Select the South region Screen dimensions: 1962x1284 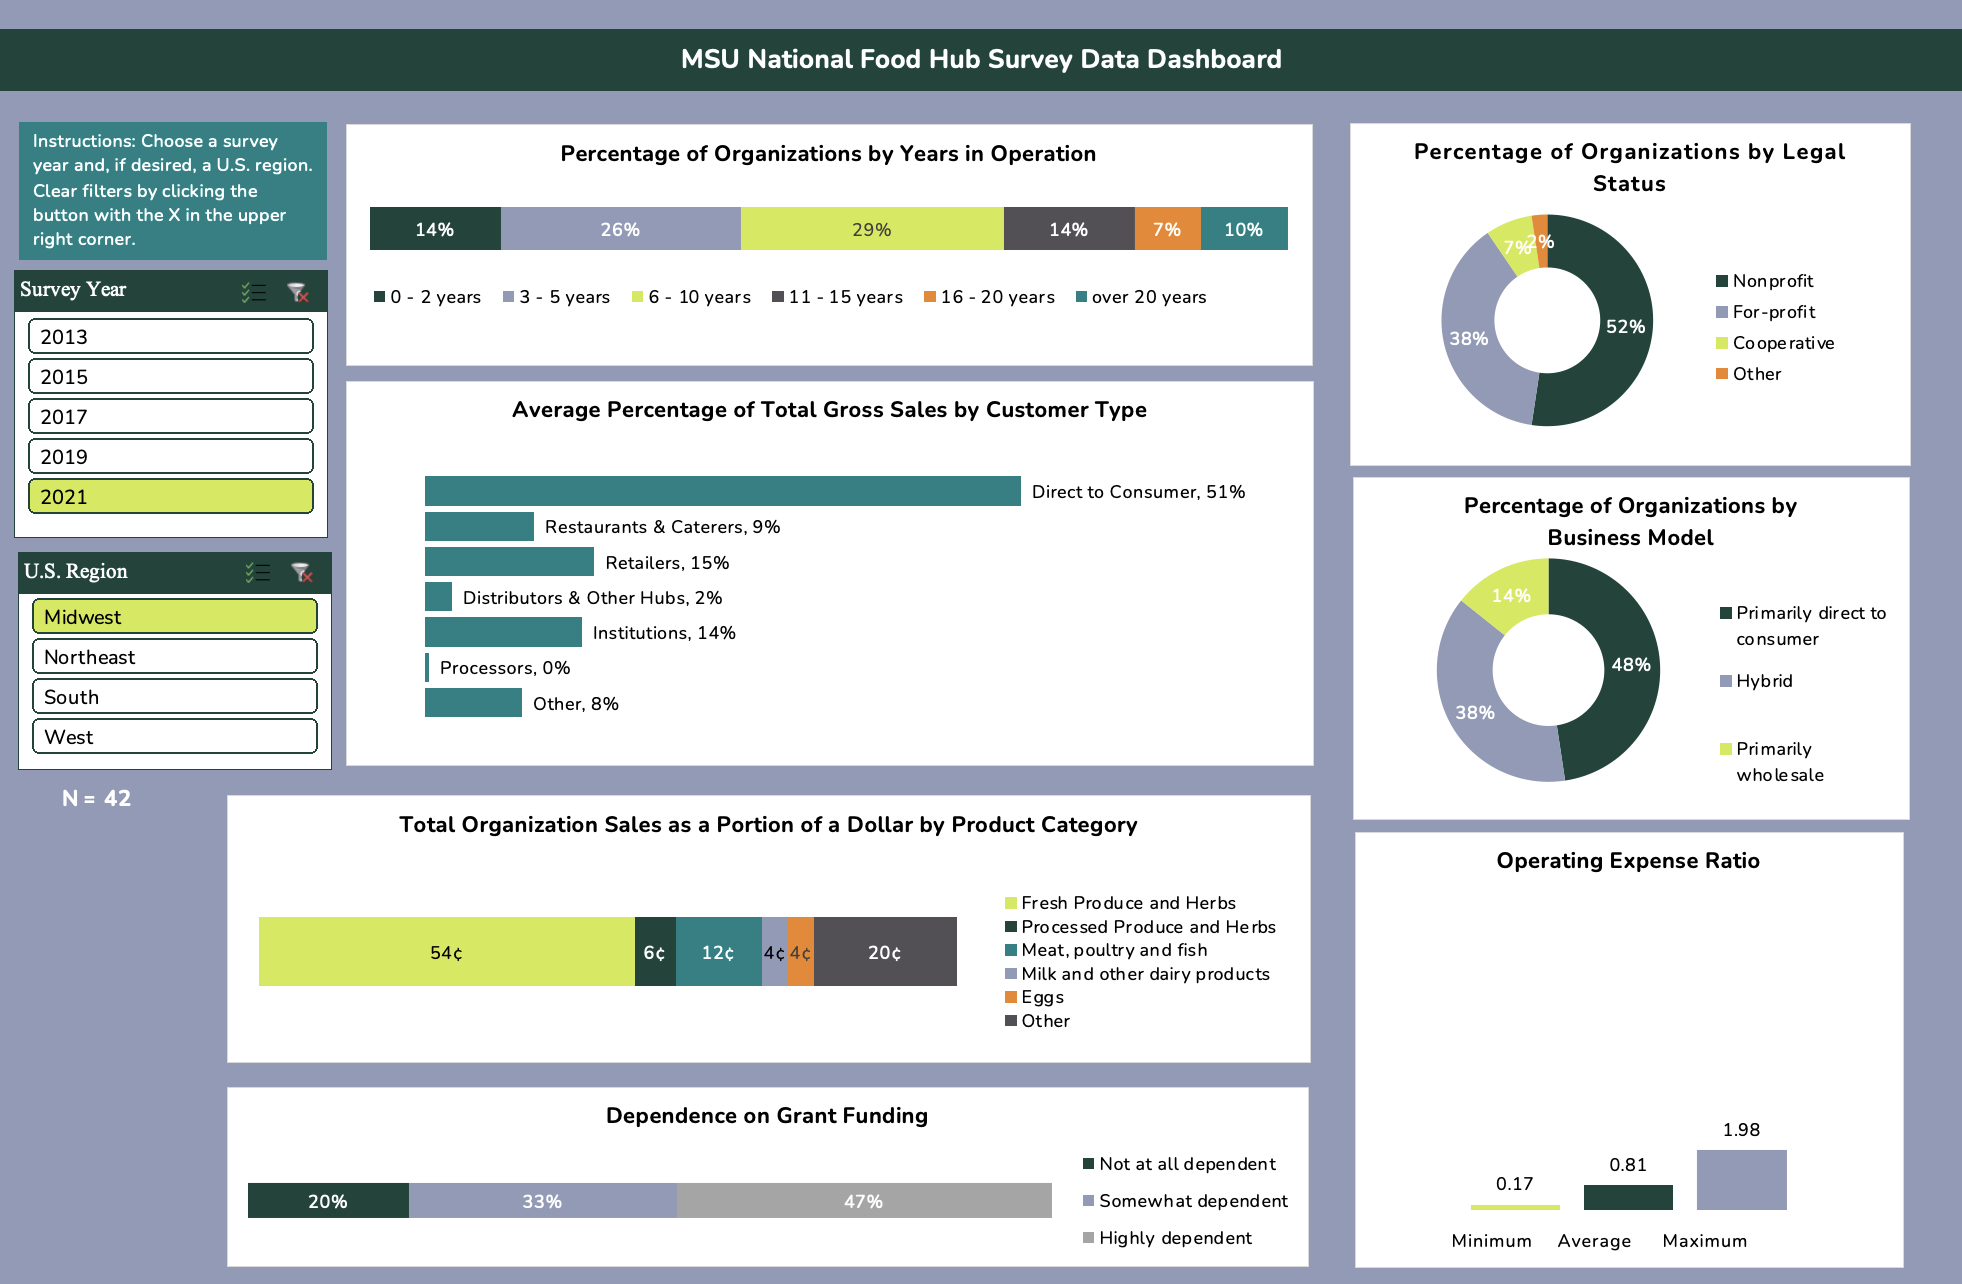tap(174, 696)
